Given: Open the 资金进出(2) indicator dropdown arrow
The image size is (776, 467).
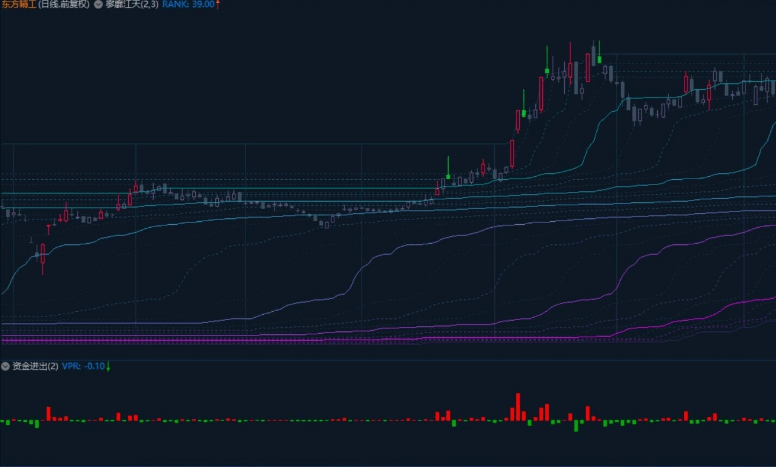Looking at the screenshot, I should coord(5,366).
